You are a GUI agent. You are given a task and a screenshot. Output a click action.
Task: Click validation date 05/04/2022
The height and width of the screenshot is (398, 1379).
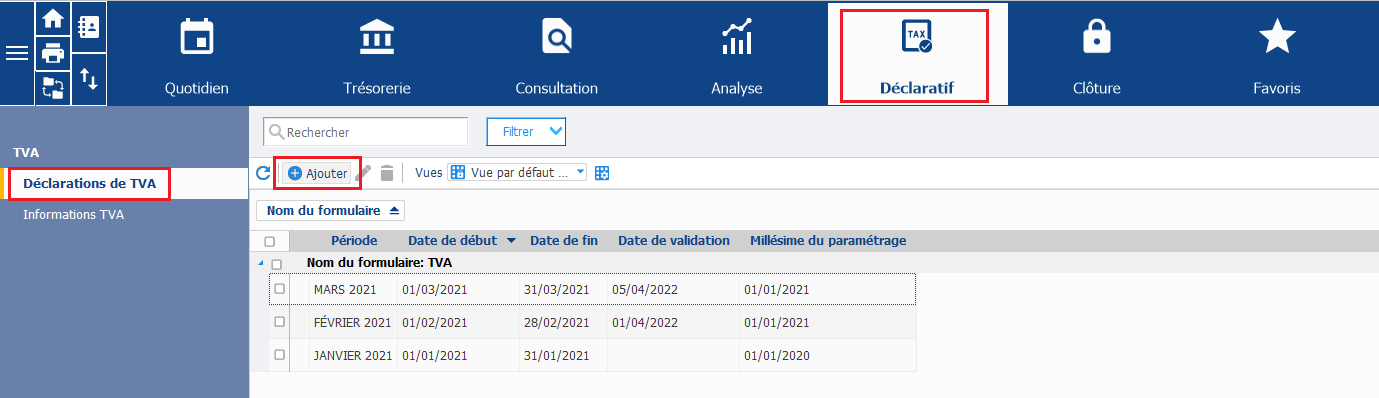[645, 289]
